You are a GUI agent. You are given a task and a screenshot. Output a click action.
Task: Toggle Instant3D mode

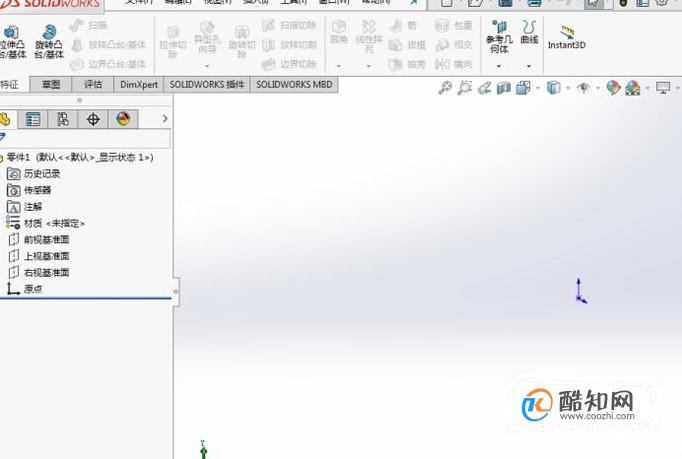566,37
